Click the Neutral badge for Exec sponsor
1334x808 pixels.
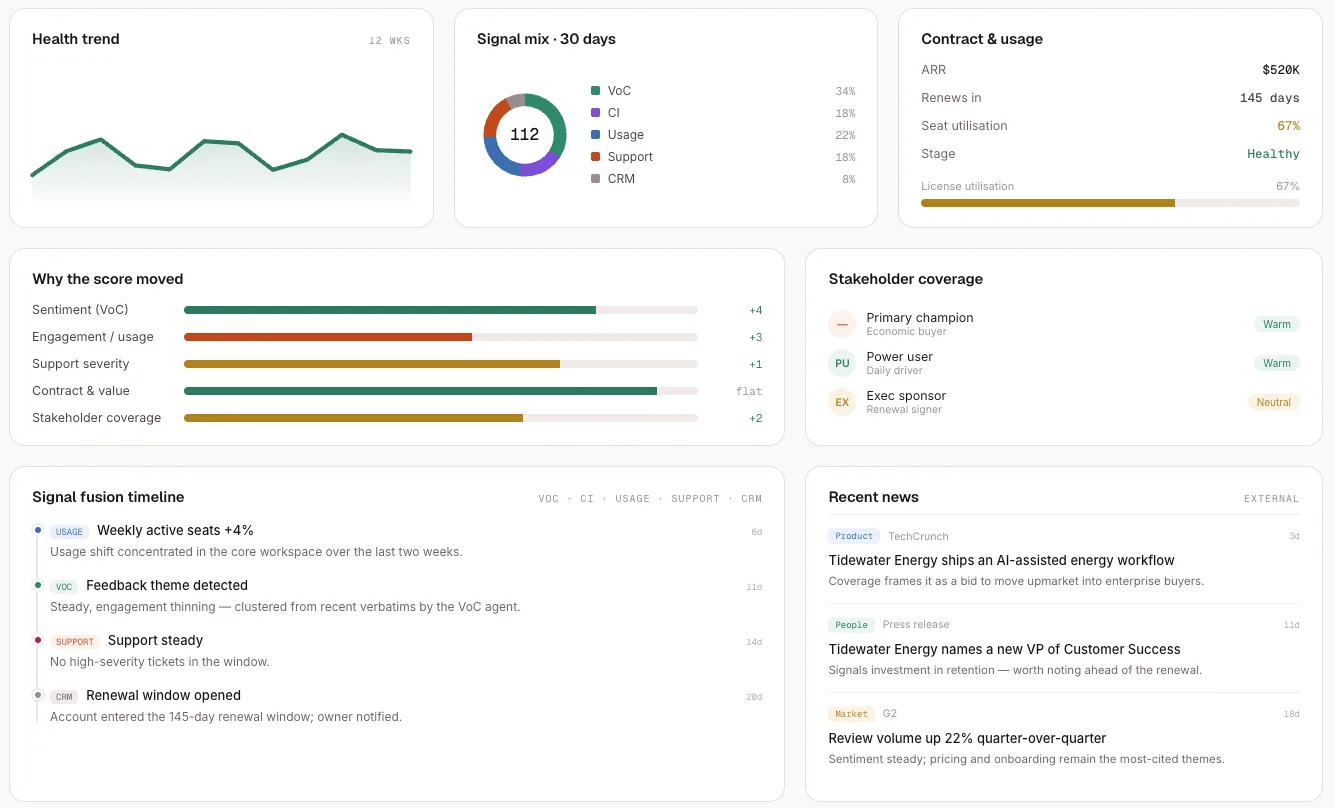click(1273, 402)
